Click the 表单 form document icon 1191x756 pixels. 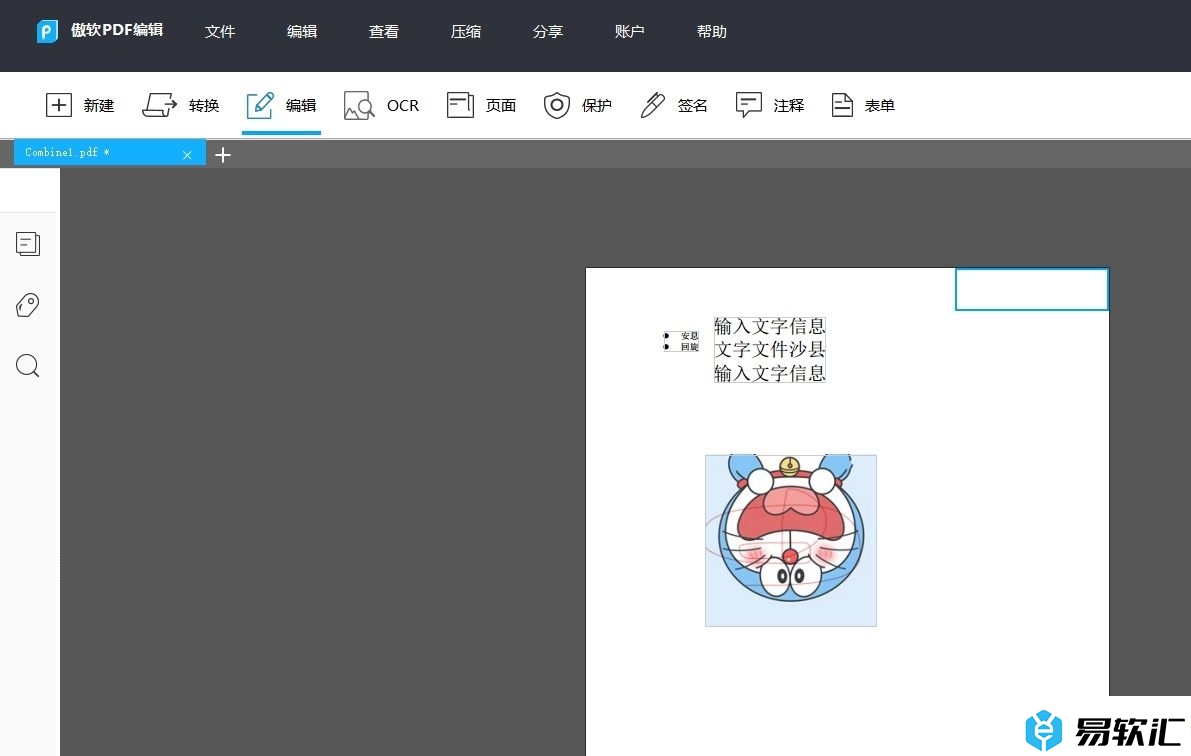[x=842, y=105]
